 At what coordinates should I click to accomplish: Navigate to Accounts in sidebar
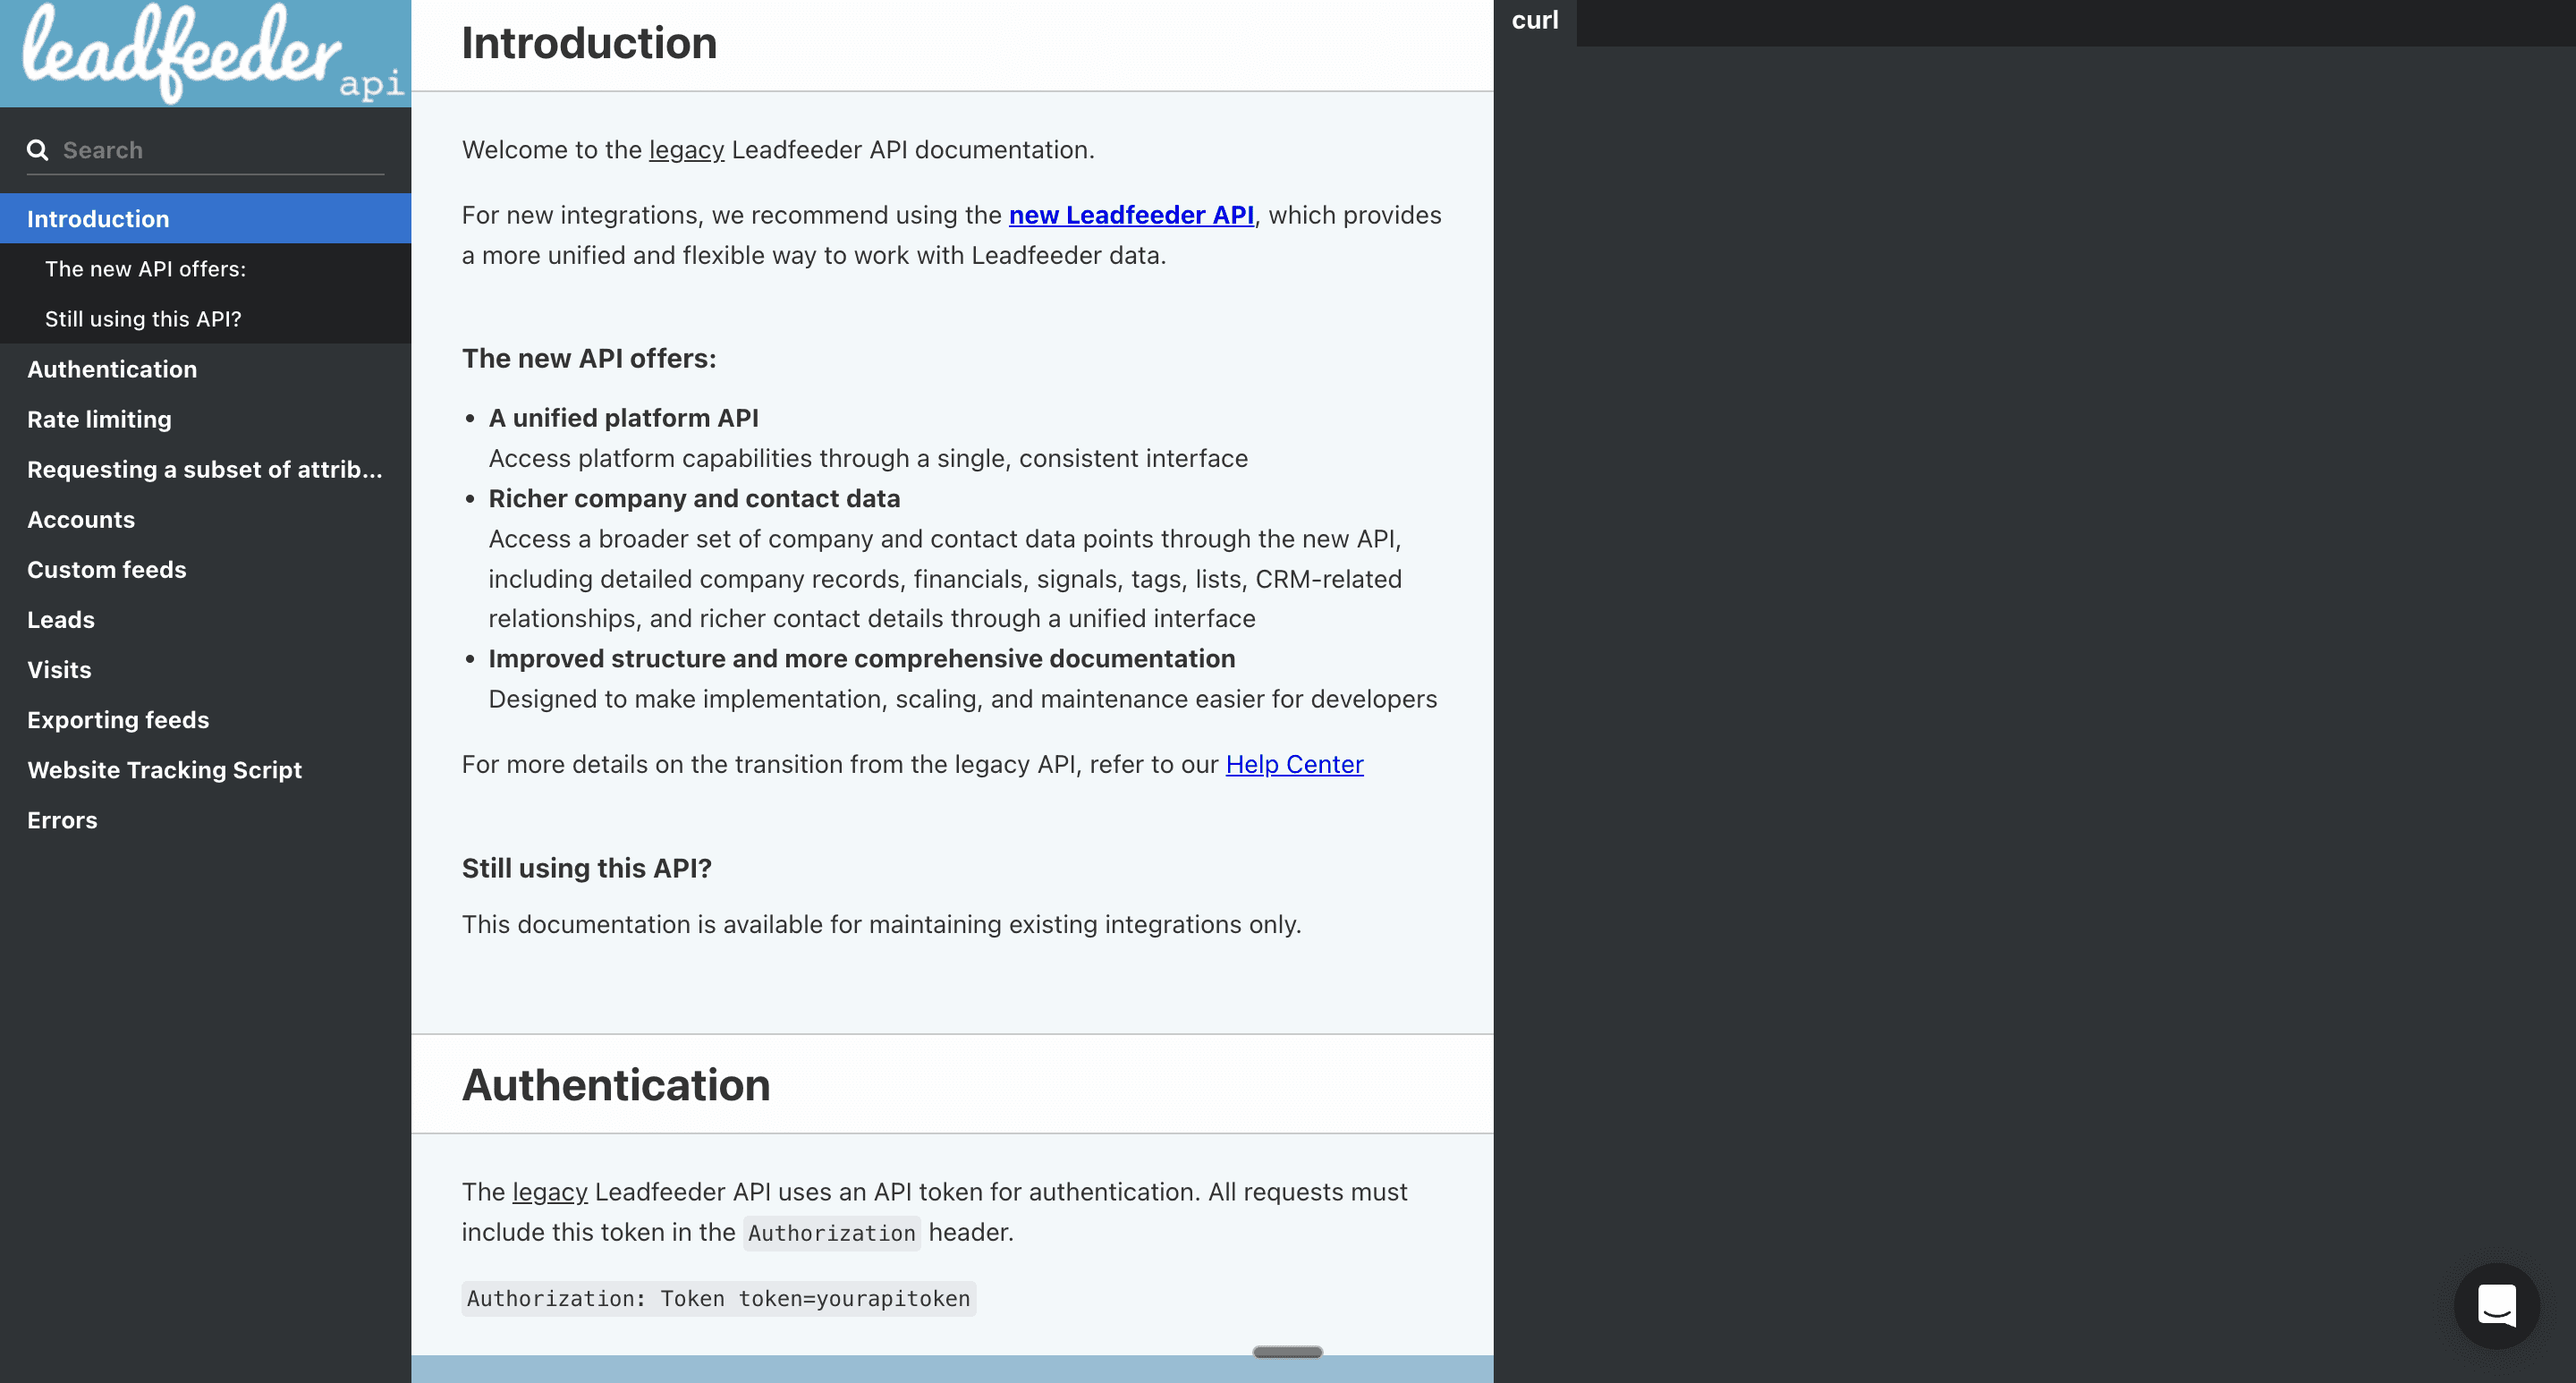click(x=81, y=519)
